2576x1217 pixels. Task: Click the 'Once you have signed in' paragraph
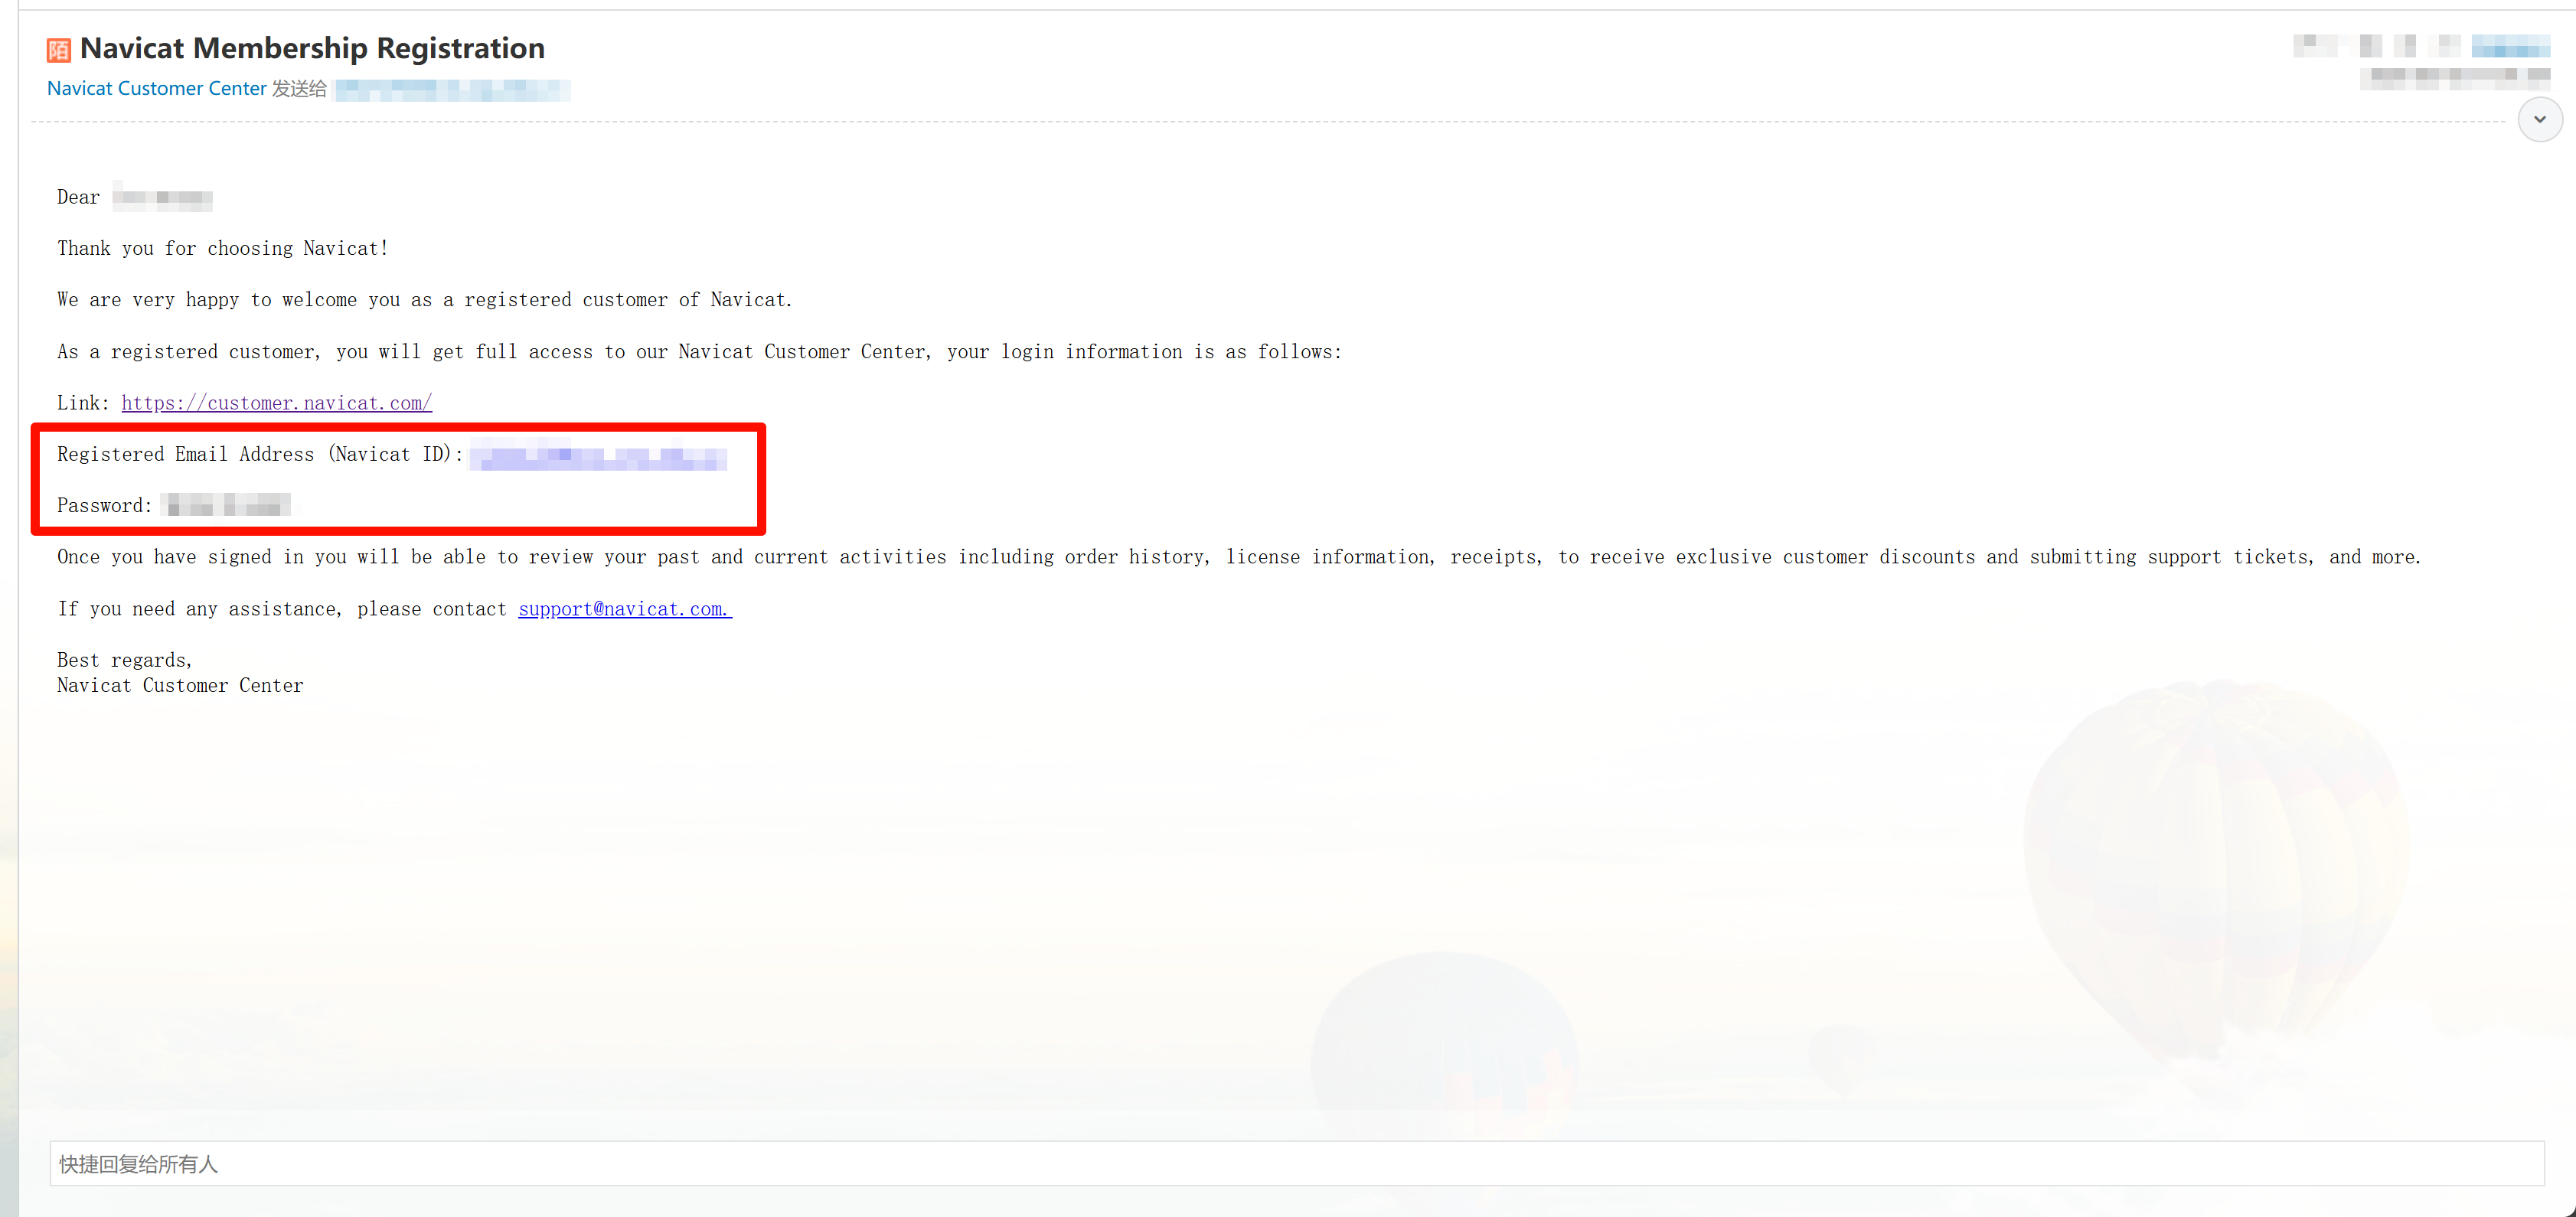tap(1238, 557)
